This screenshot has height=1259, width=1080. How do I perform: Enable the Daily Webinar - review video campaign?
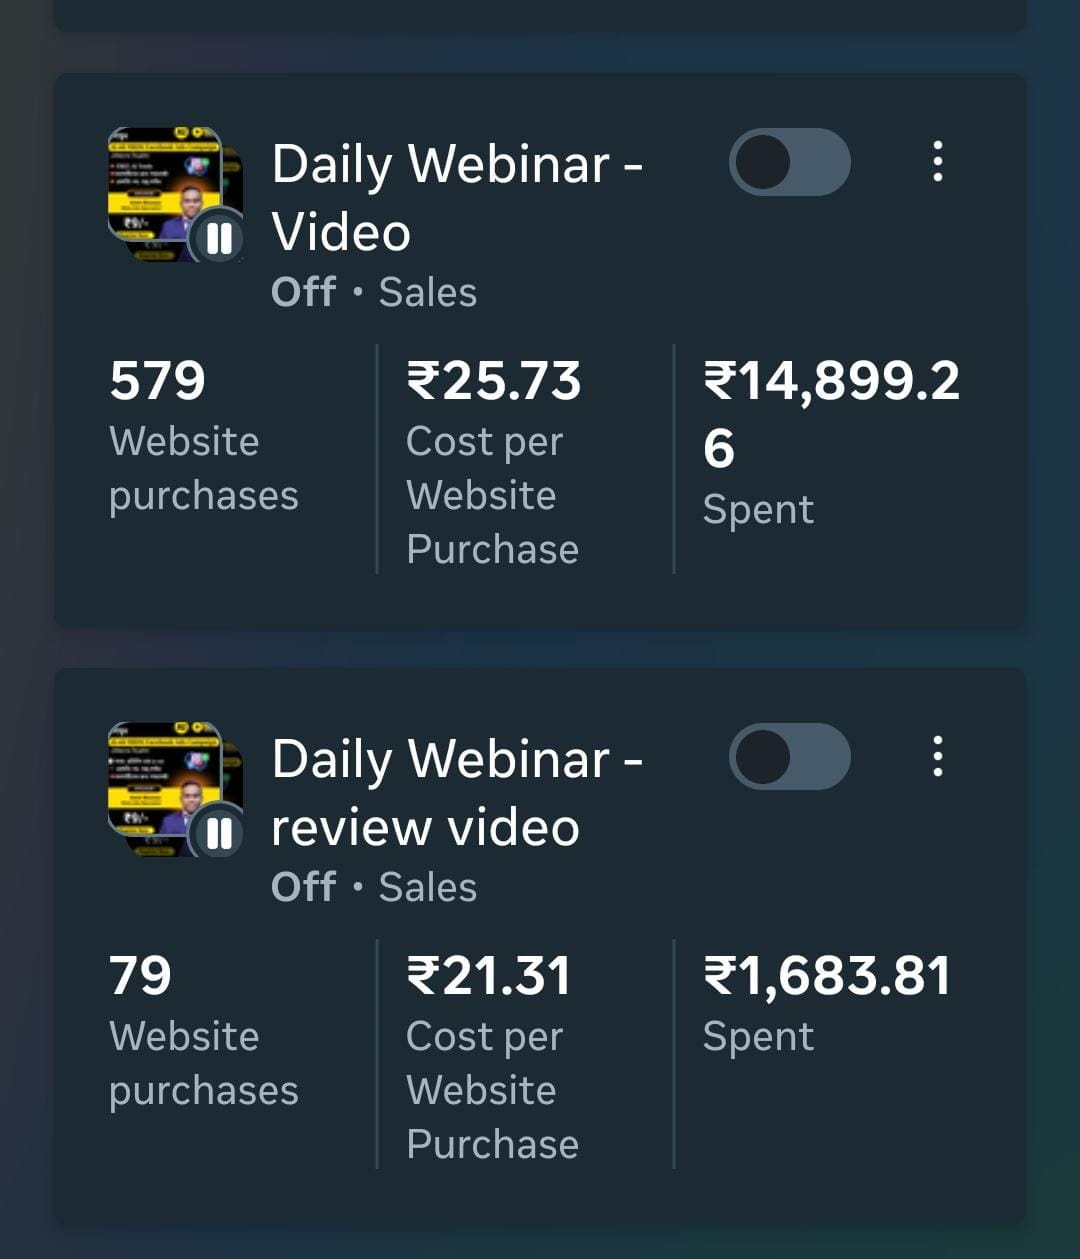coord(789,757)
